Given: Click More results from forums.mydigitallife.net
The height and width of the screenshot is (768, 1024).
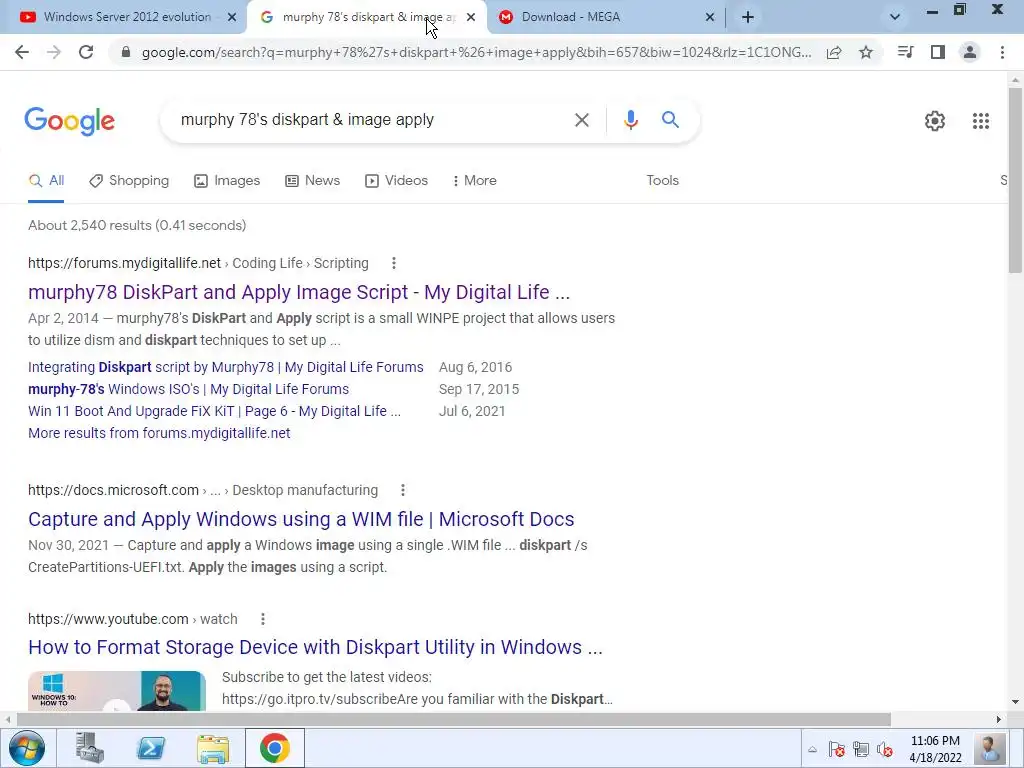Looking at the screenshot, I should 159,433.
